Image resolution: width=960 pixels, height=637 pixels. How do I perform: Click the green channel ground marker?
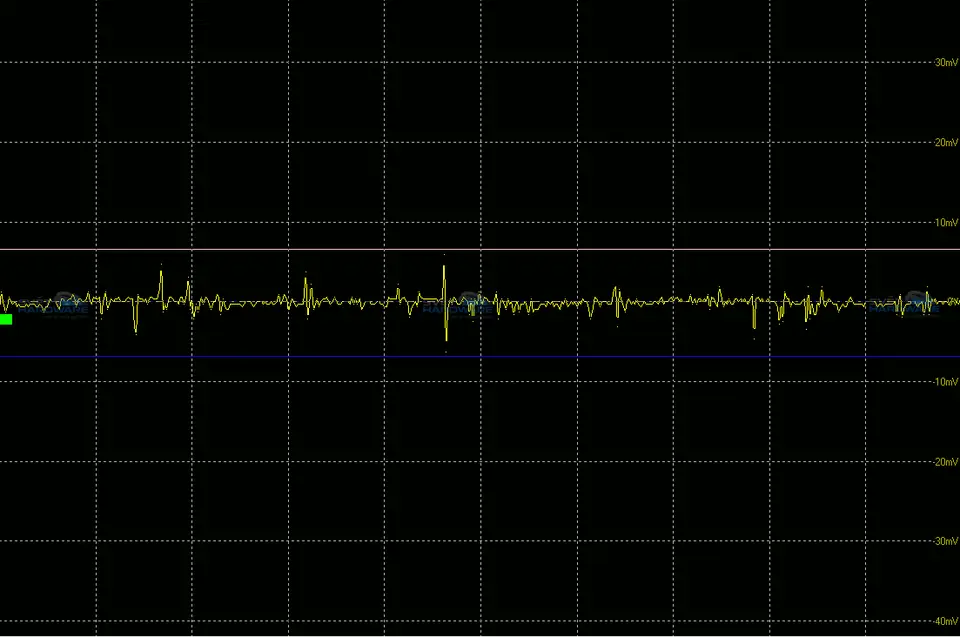tap(6, 319)
